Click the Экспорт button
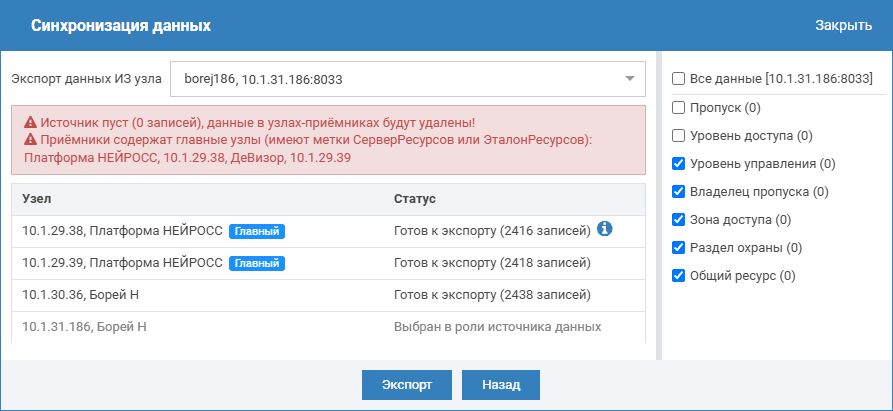 coord(407,385)
